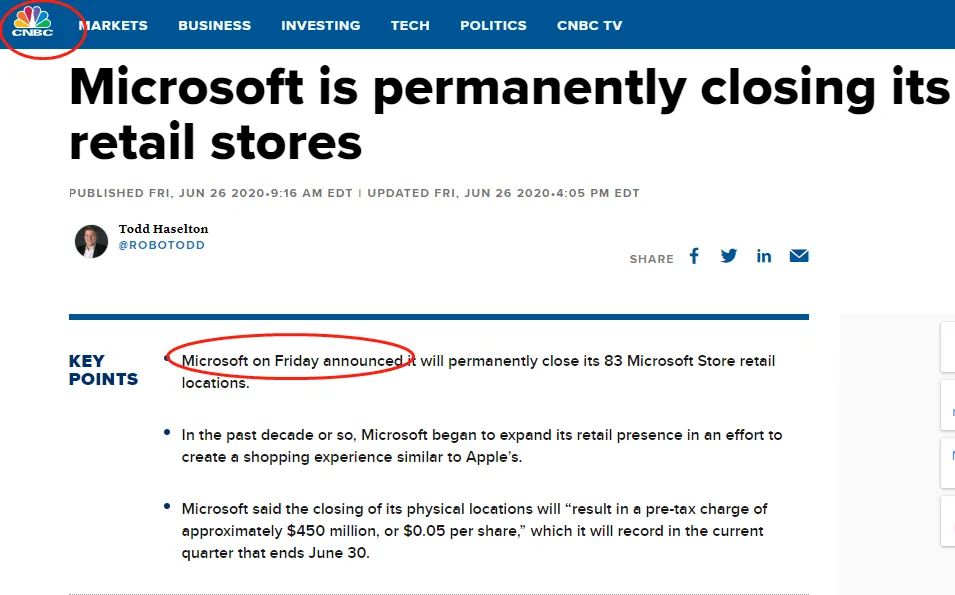Click the bullet about Apple's shopping experience

pyautogui.click(x=481, y=446)
